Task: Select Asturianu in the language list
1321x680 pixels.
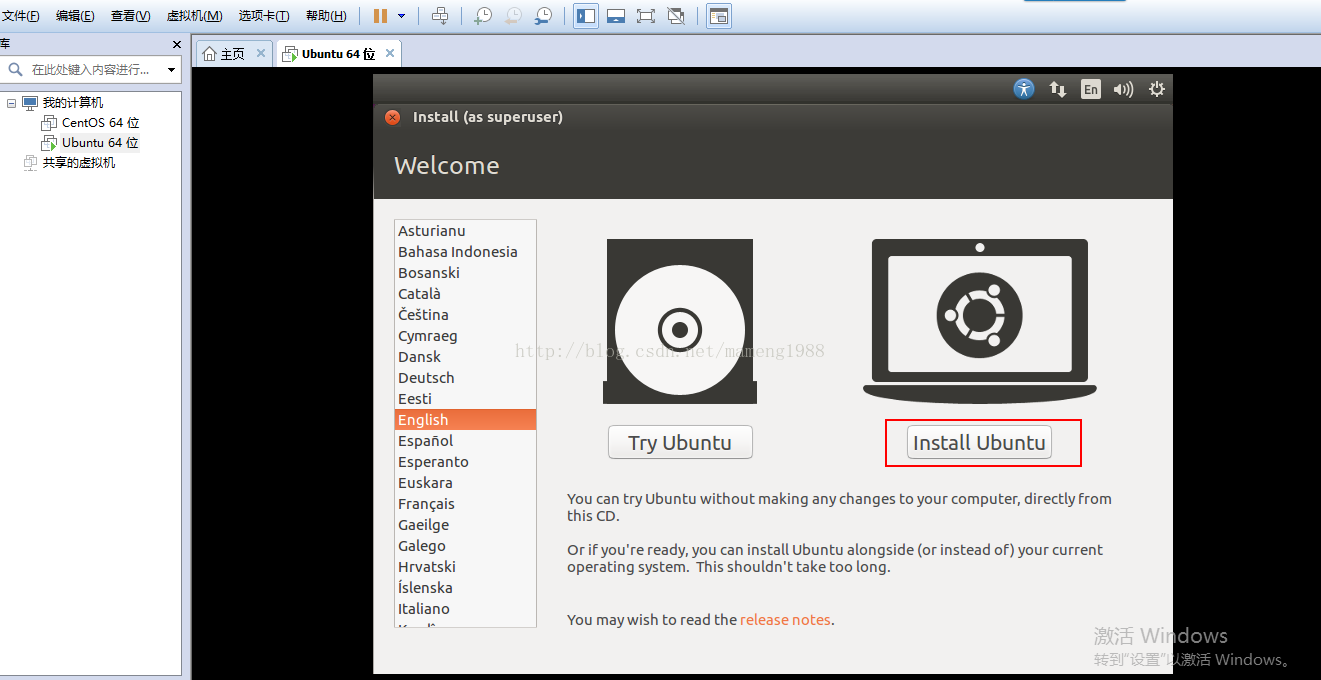Action: 466,231
